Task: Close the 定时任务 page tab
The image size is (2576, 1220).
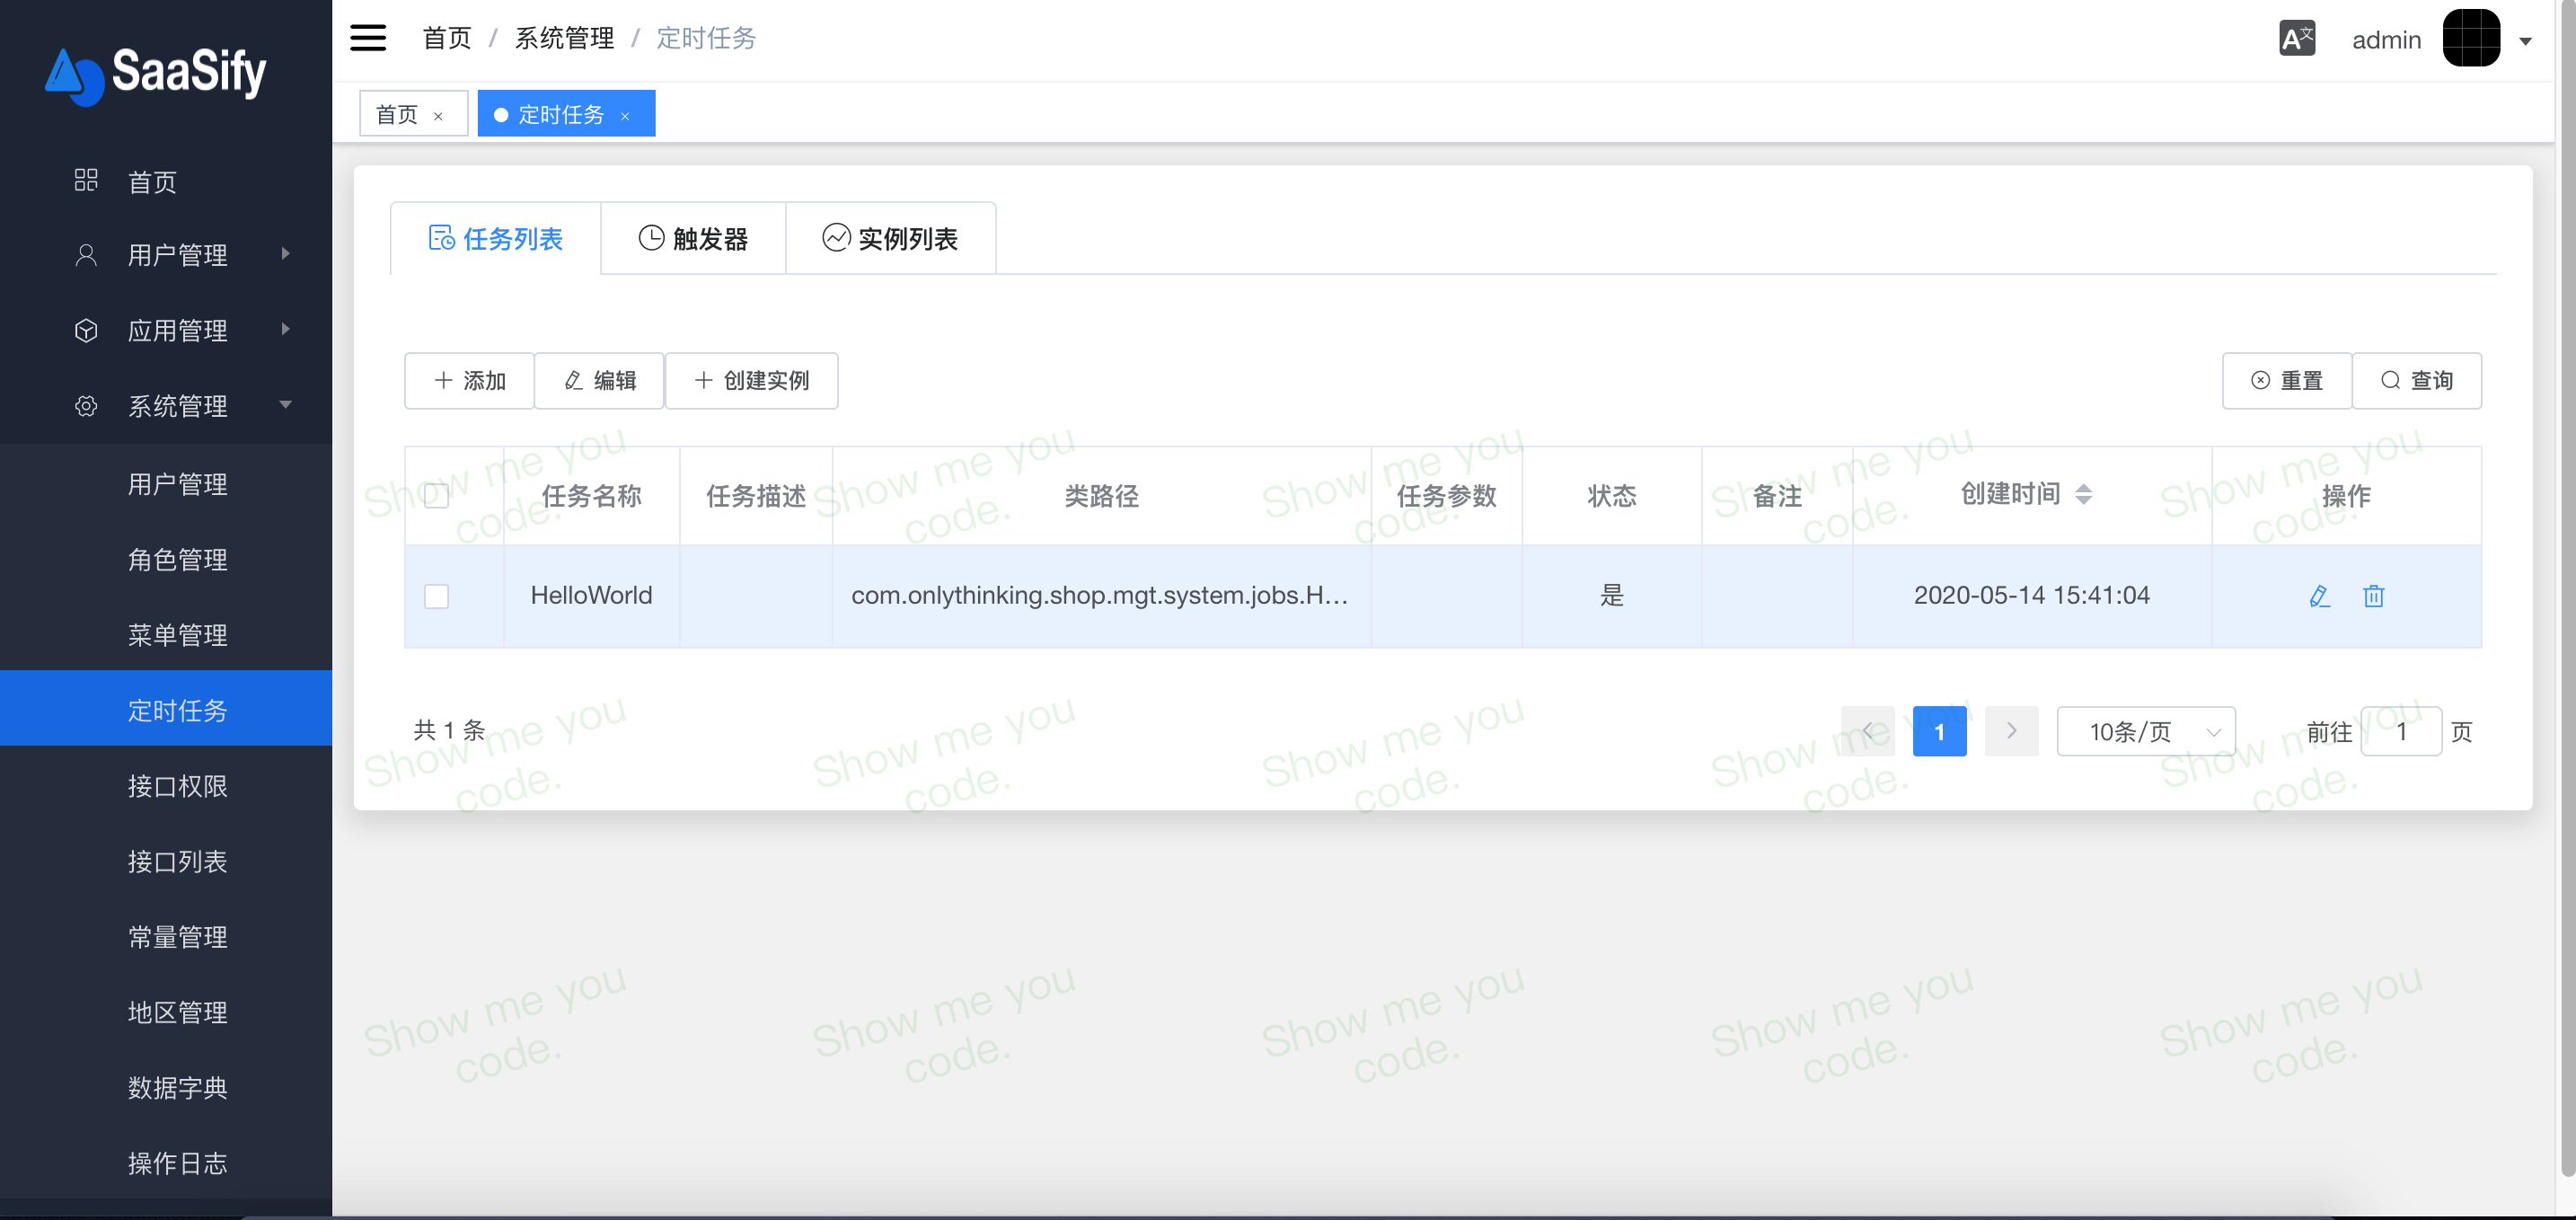Action: point(625,116)
